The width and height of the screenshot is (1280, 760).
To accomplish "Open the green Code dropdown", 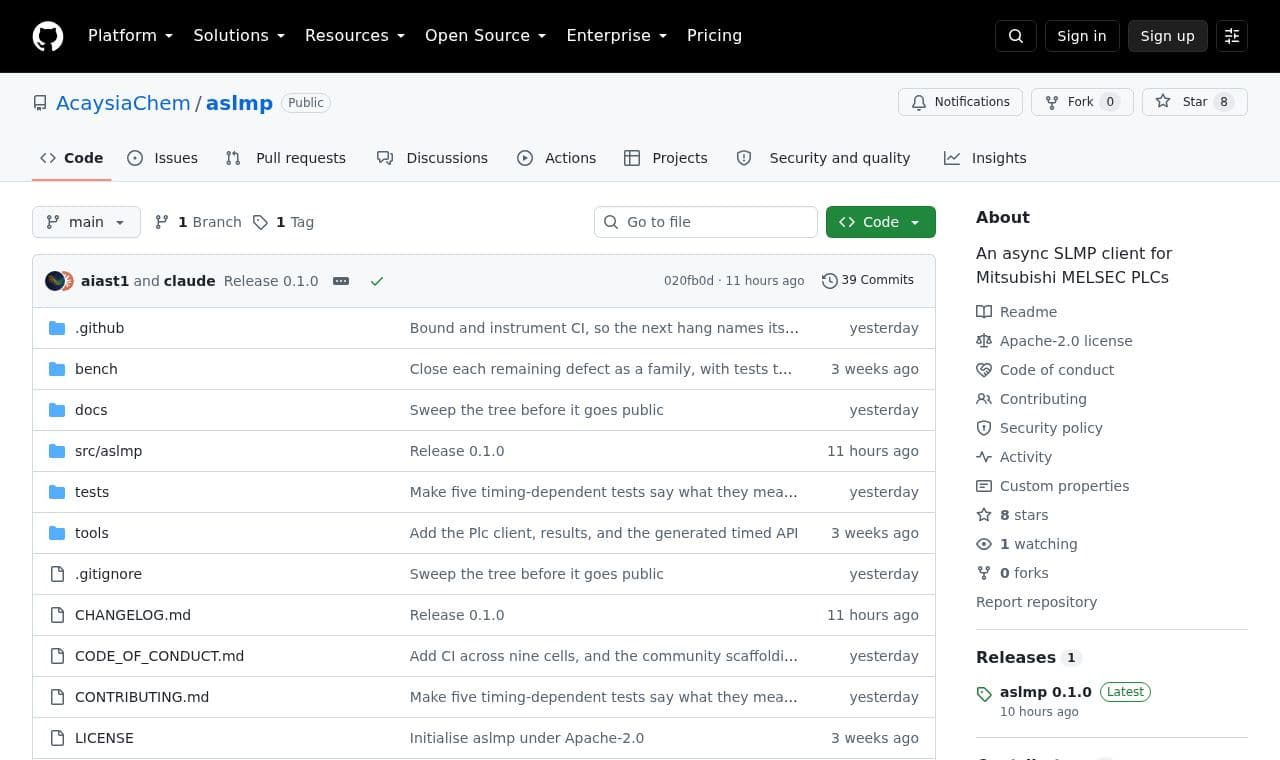I will tap(881, 222).
